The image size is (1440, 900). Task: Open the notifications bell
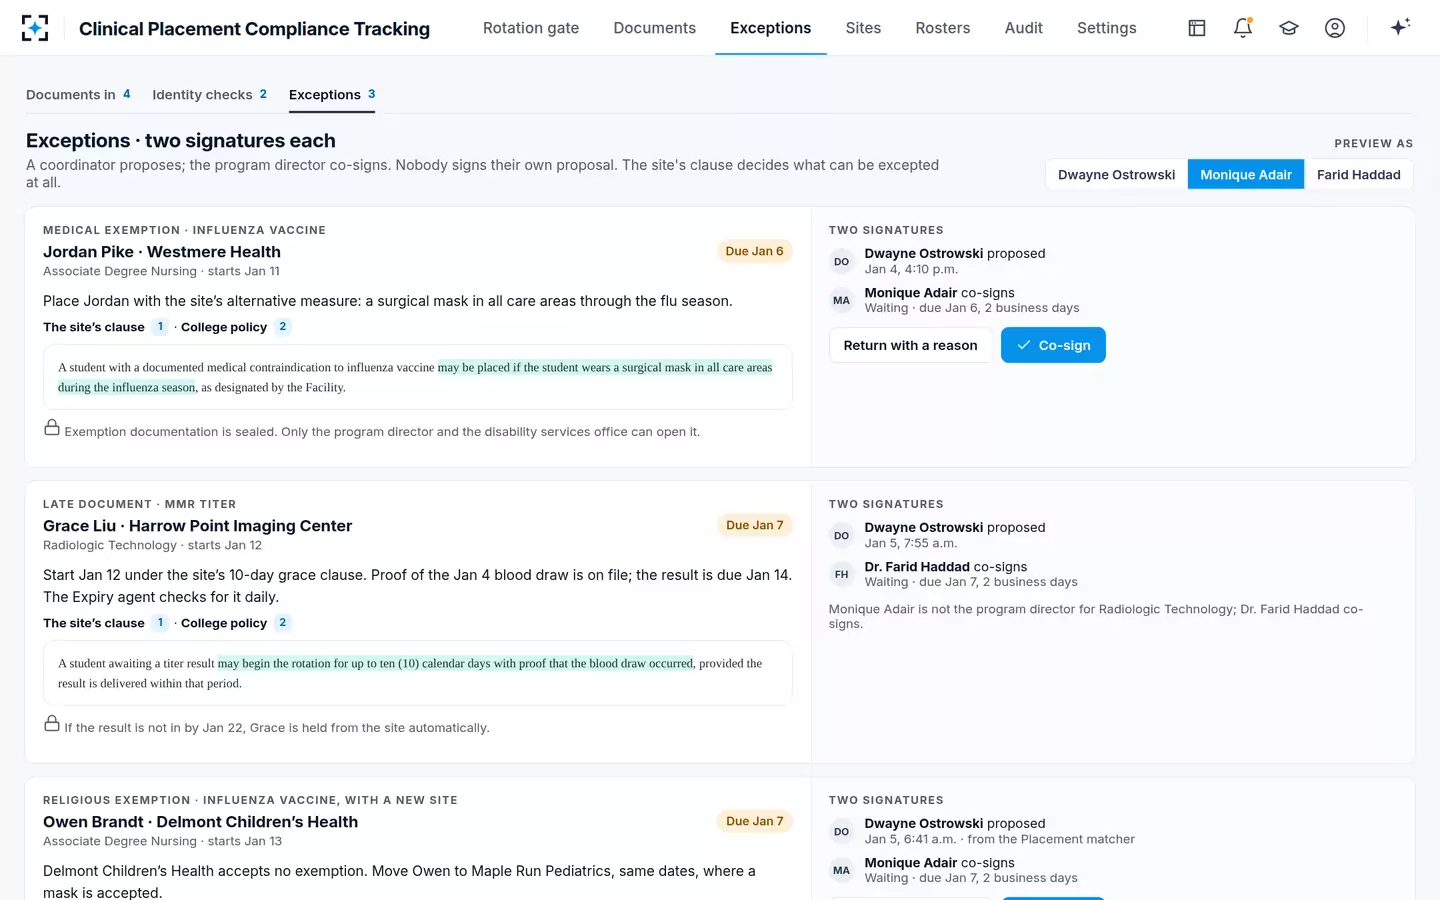point(1243,28)
